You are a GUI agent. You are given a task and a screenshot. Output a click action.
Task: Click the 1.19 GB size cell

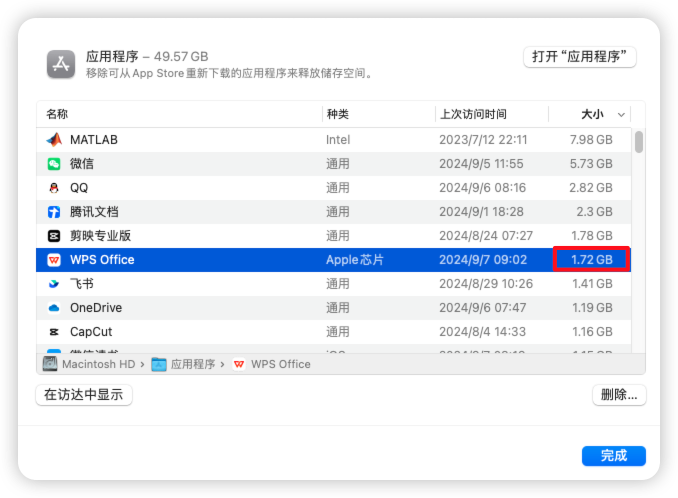pos(592,308)
